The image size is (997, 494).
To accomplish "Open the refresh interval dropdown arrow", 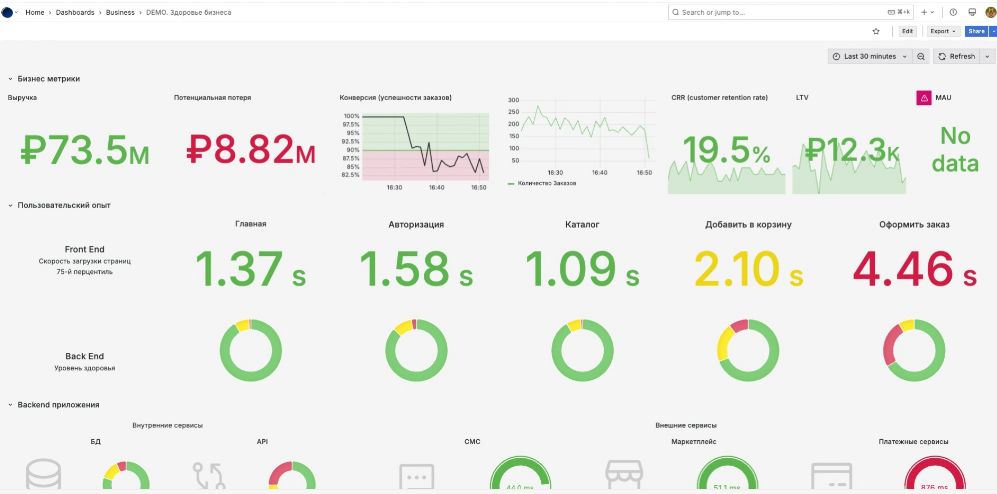I will tap(987, 57).
